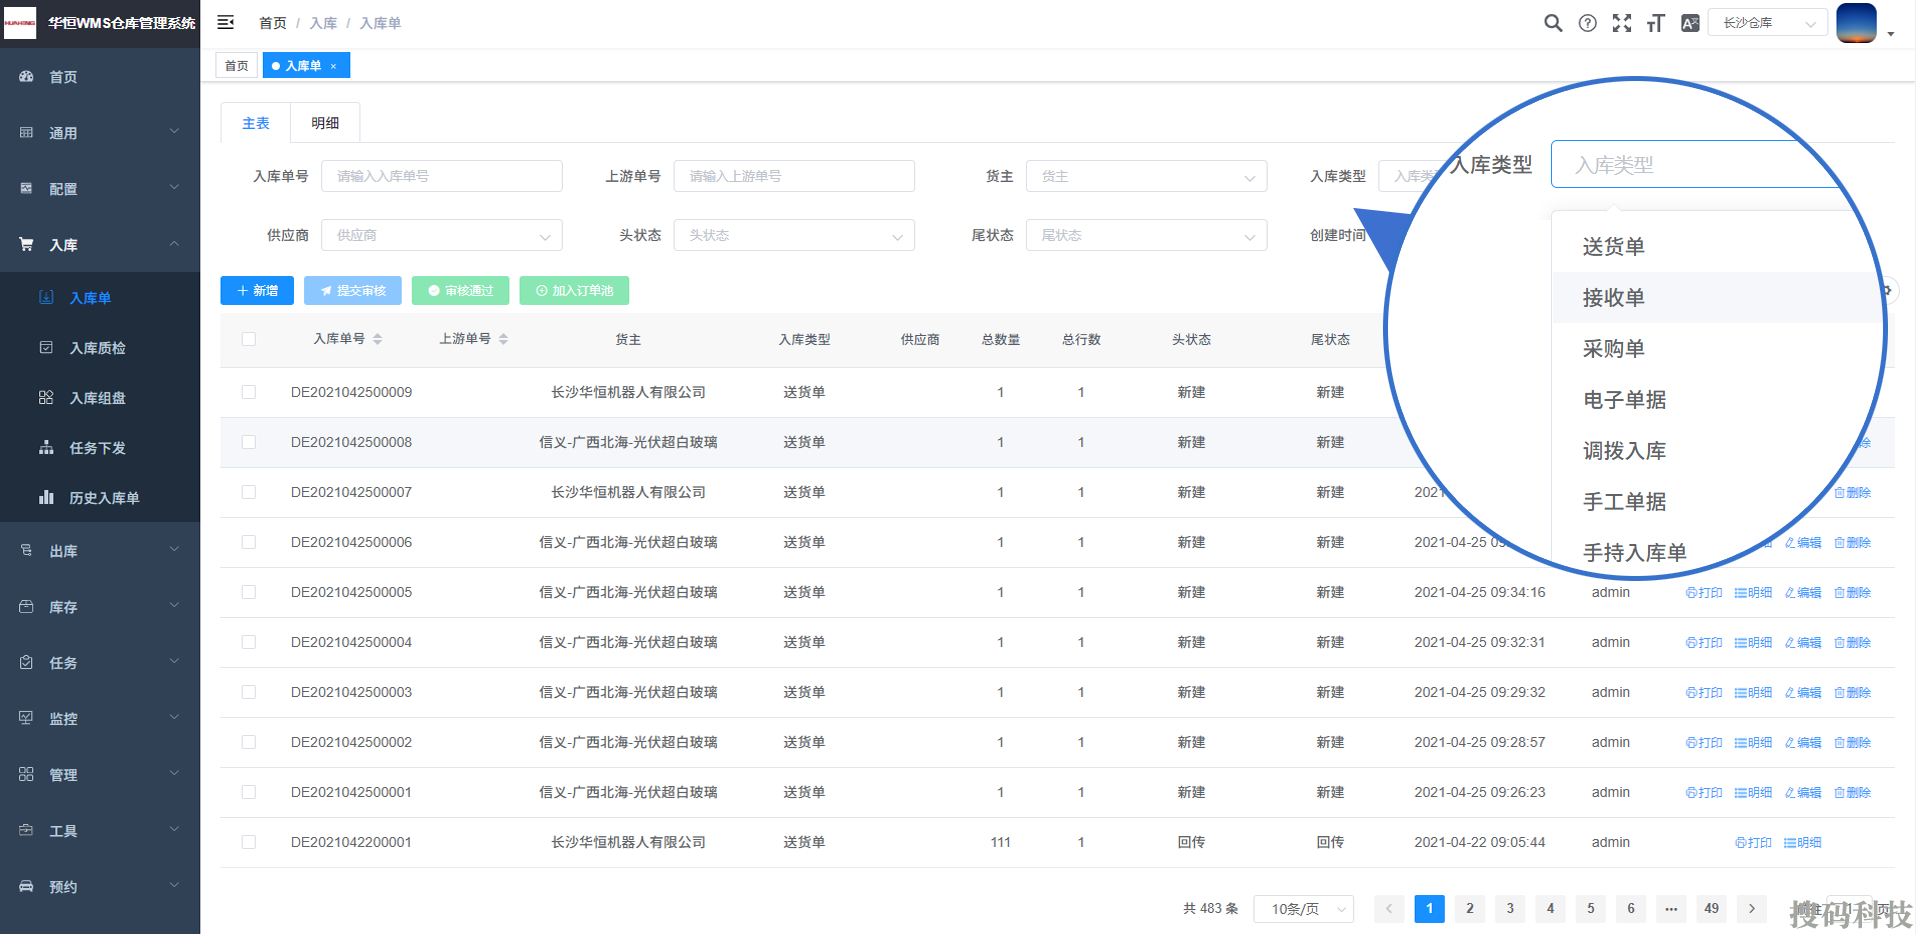Switch to the 明细 tab
This screenshot has height=934, width=1916.
[325, 123]
